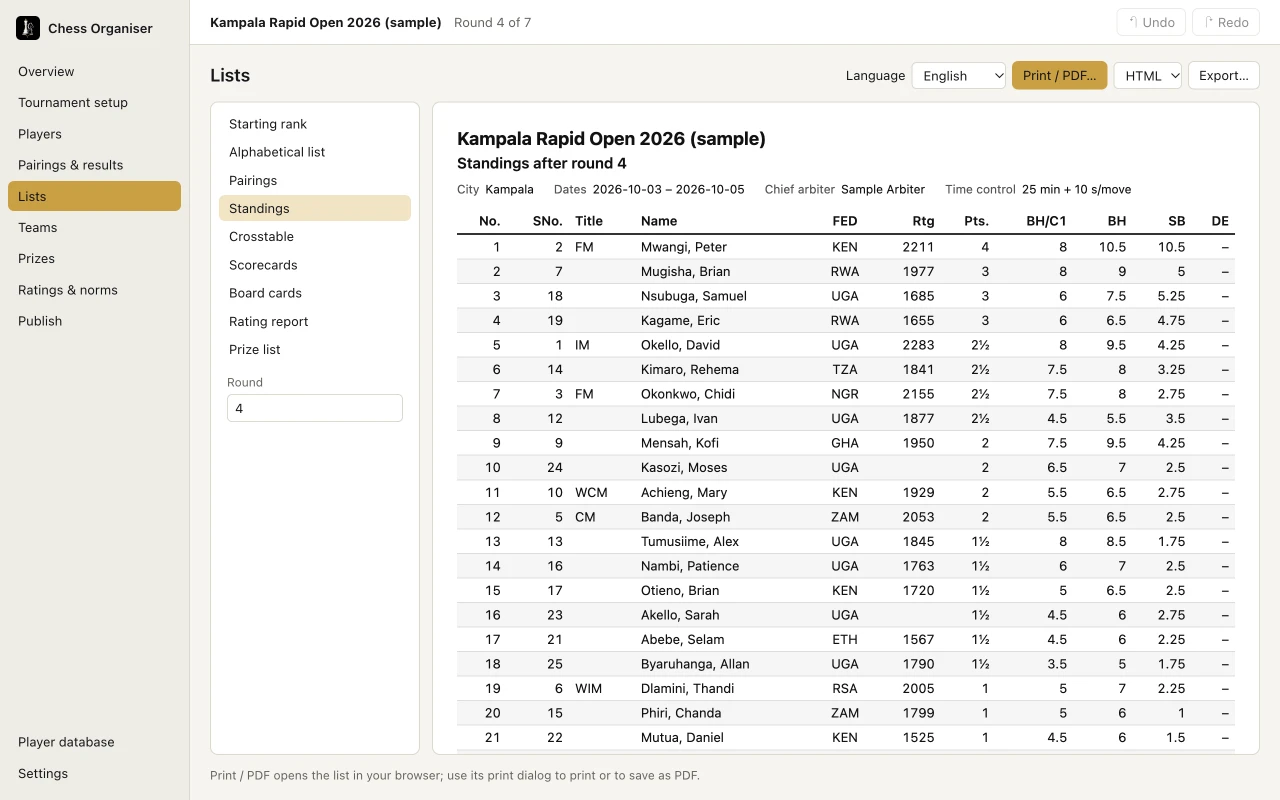
Task: Click the Pts. column header
Action: click(976, 221)
